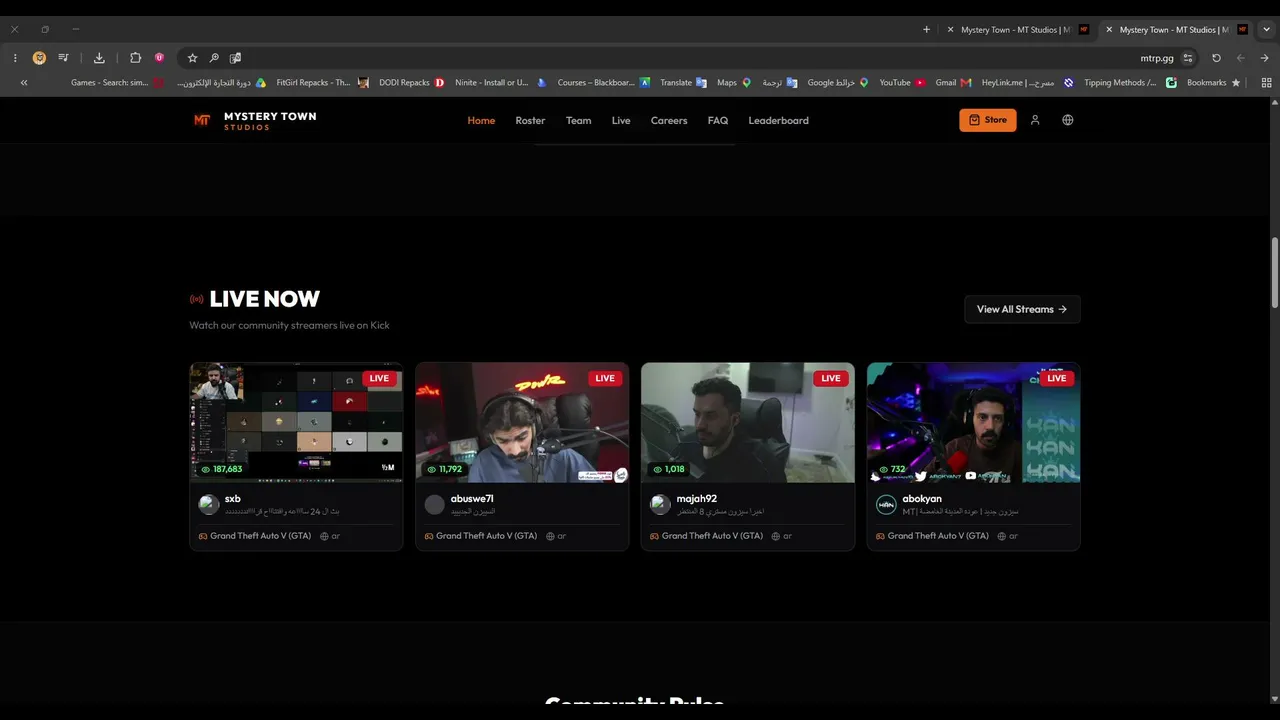The width and height of the screenshot is (1280, 720).
Task: Open sxb's live stream thumbnail
Action: point(296,422)
